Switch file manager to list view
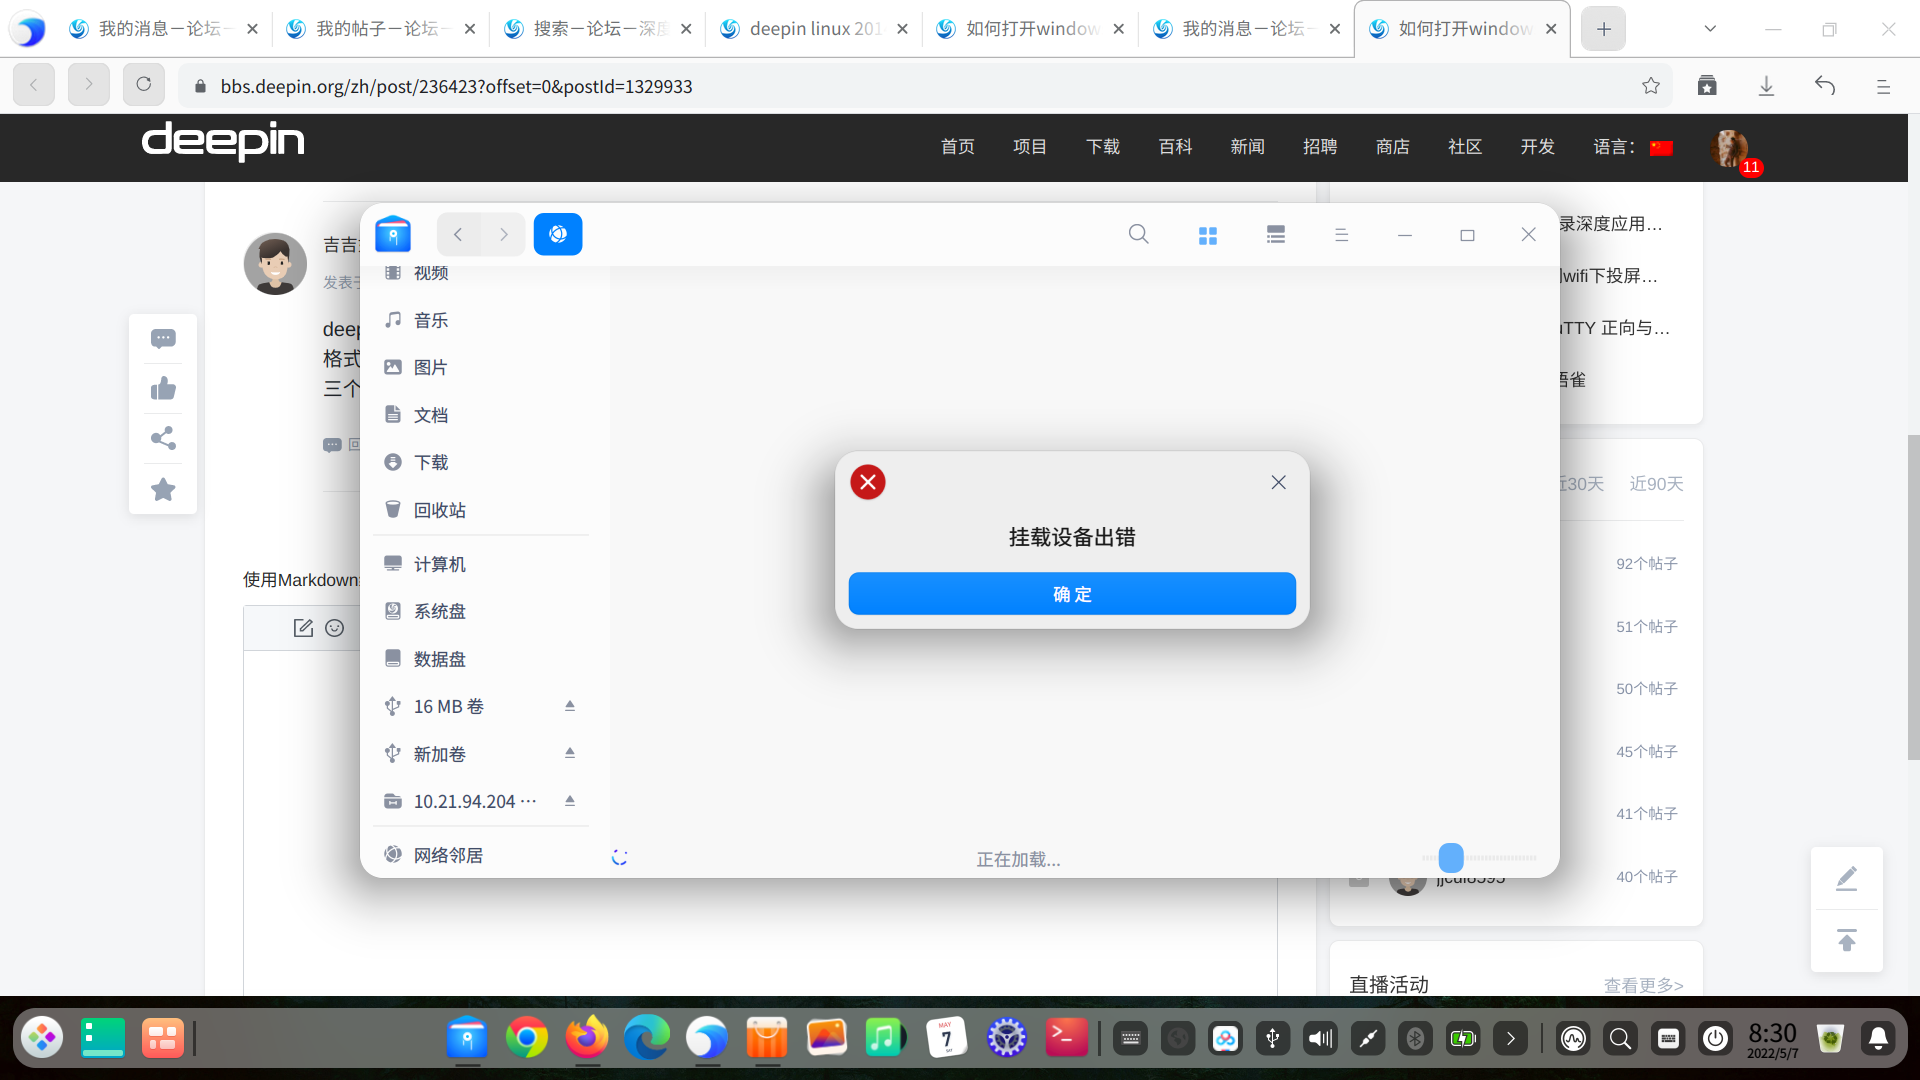Image resolution: width=1920 pixels, height=1080 pixels. pos(1275,235)
